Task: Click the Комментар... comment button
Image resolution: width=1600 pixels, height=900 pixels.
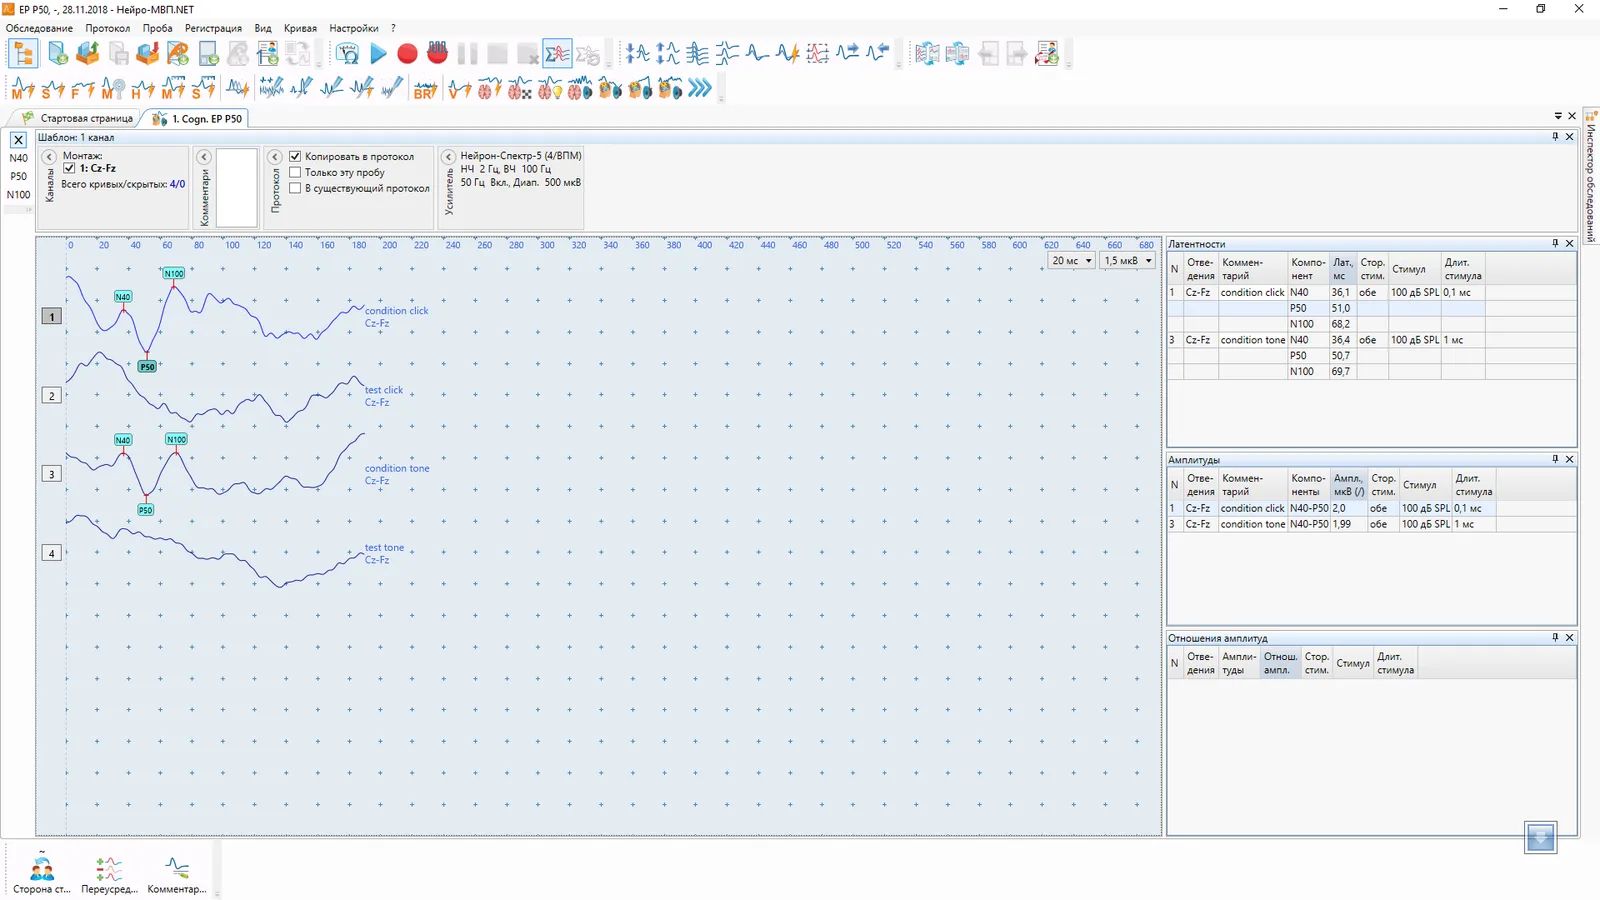Action: tap(177, 873)
